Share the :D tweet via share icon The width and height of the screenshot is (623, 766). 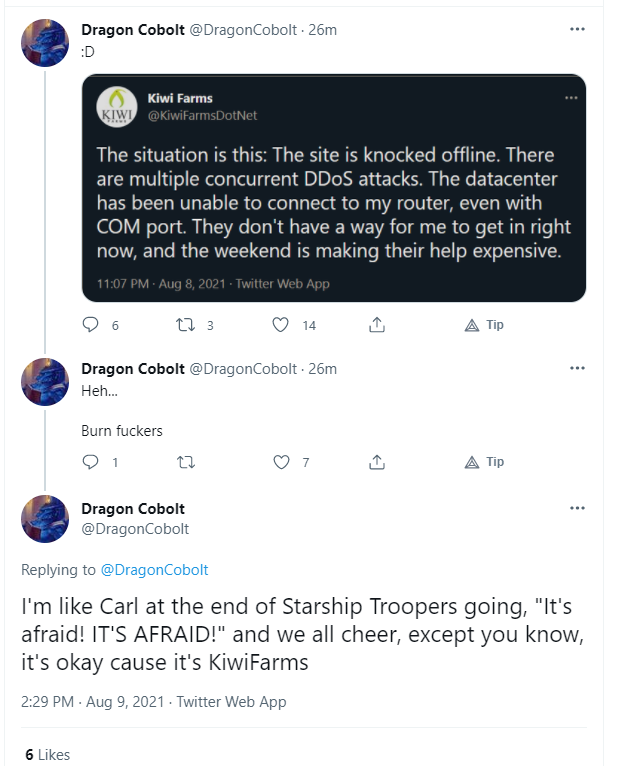(x=377, y=325)
